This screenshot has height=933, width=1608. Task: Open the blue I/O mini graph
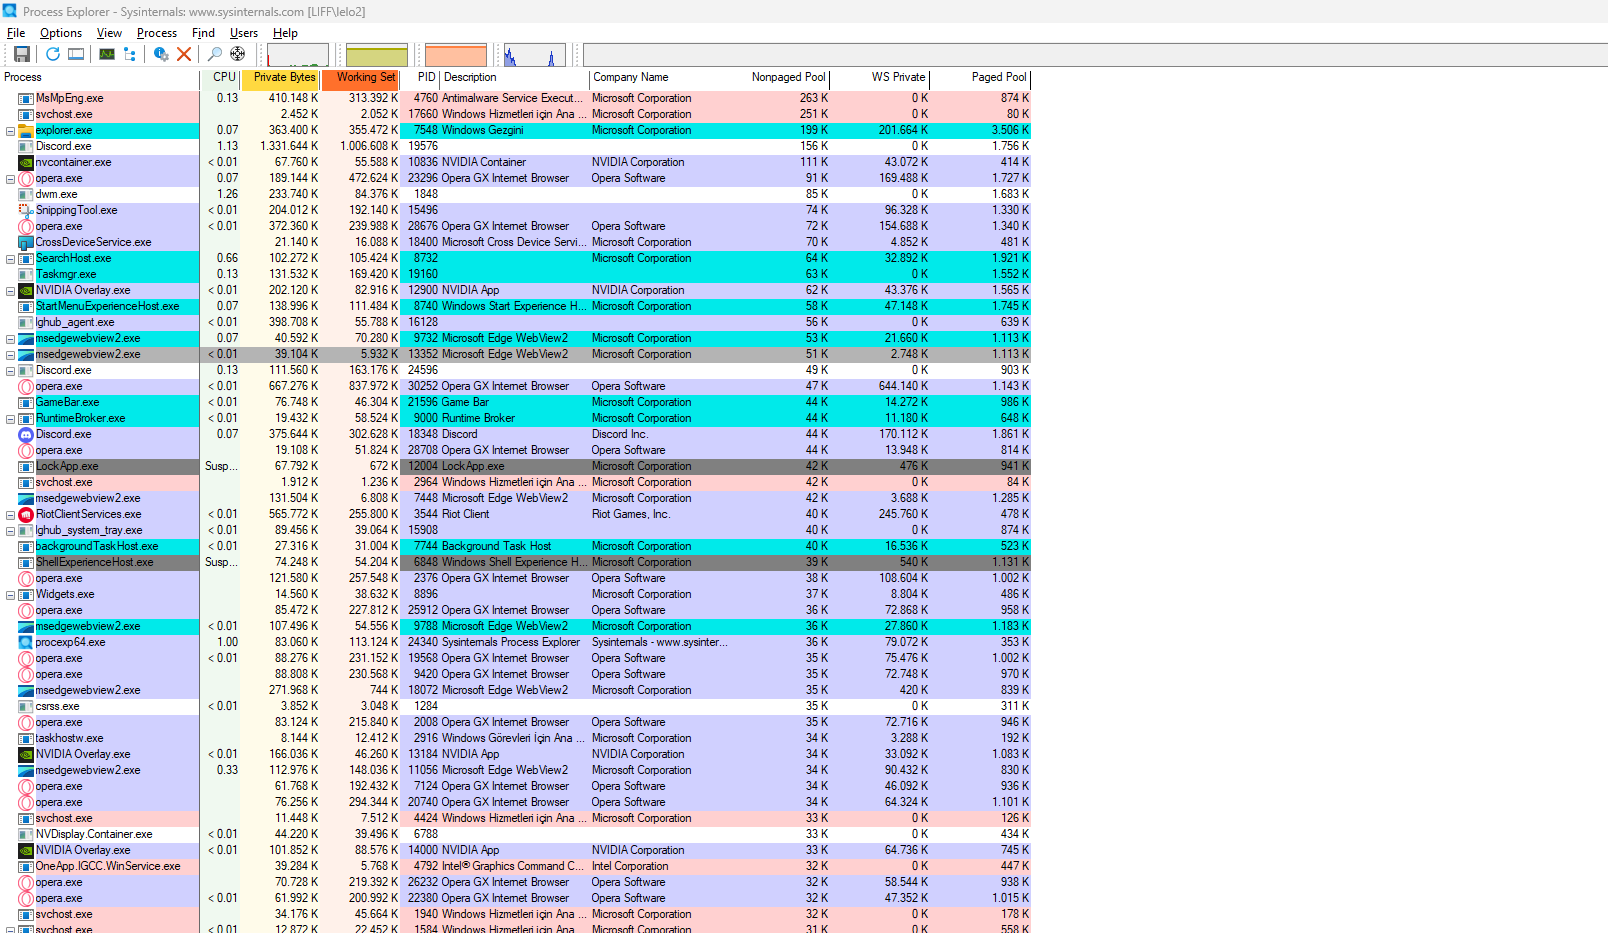tap(535, 55)
